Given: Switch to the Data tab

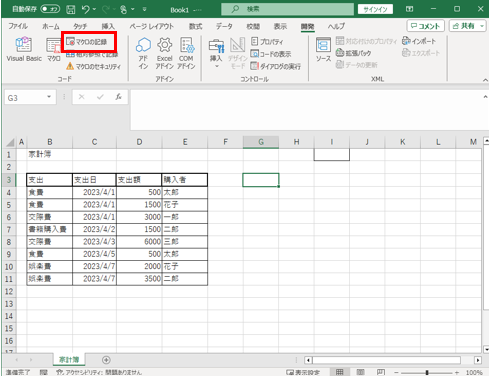Looking at the screenshot, I should (224, 26).
